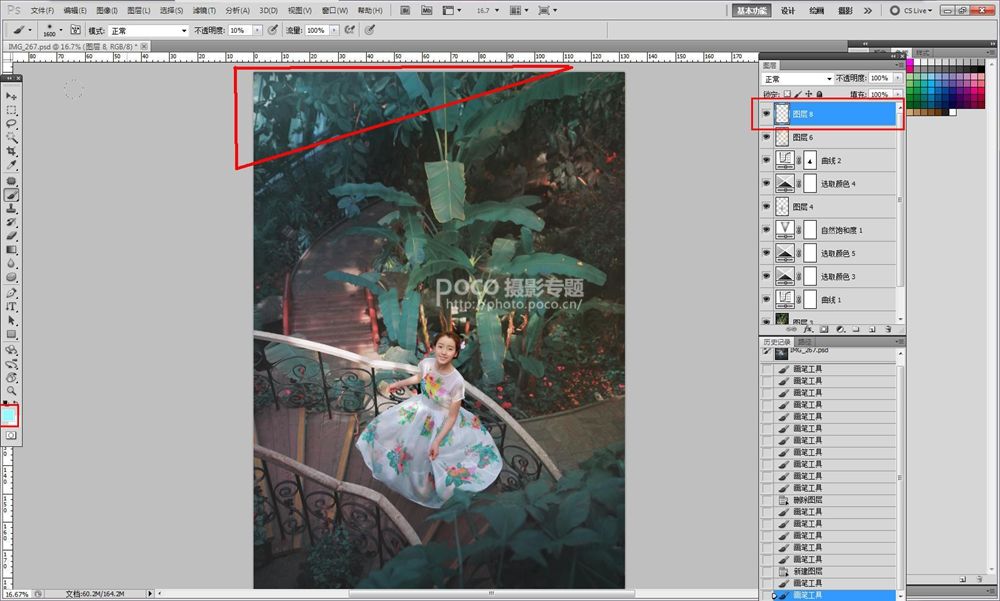Open brush opacity 不透明度 slider arrow
The width and height of the screenshot is (1000, 601).
point(258,30)
